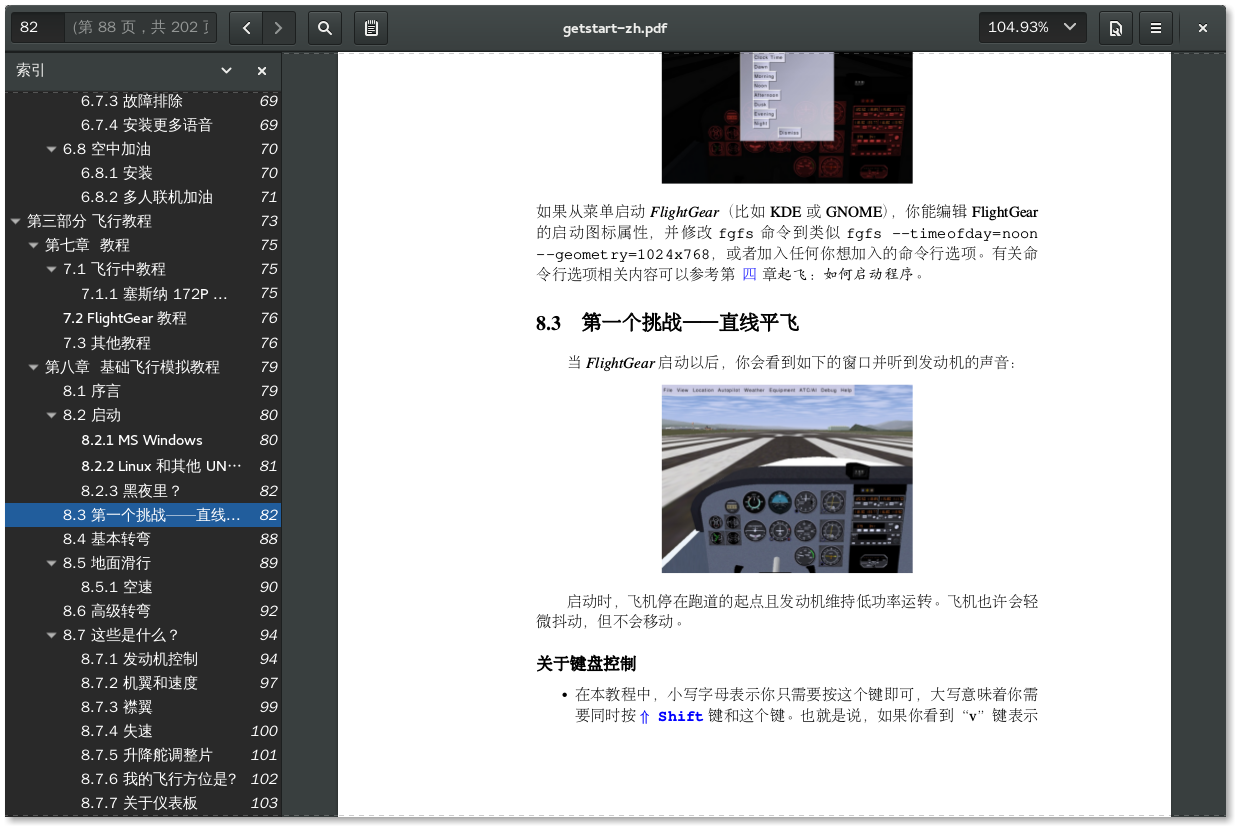Collapse the 7.1 飞行中教程 node
1235x826 pixels.
52,269
